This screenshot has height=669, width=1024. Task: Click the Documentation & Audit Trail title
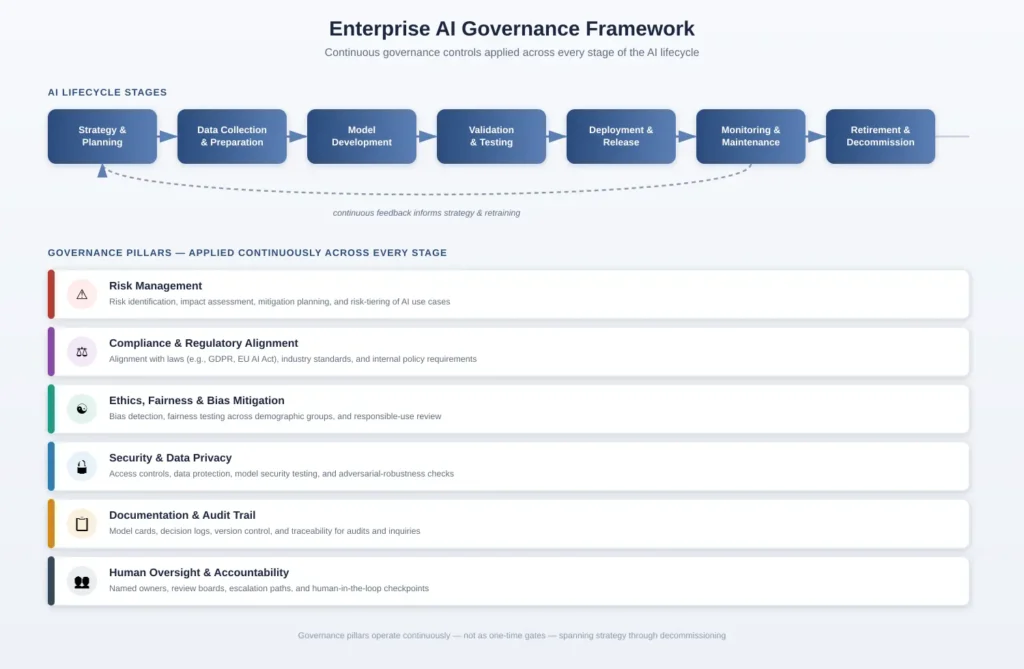click(182, 515)
